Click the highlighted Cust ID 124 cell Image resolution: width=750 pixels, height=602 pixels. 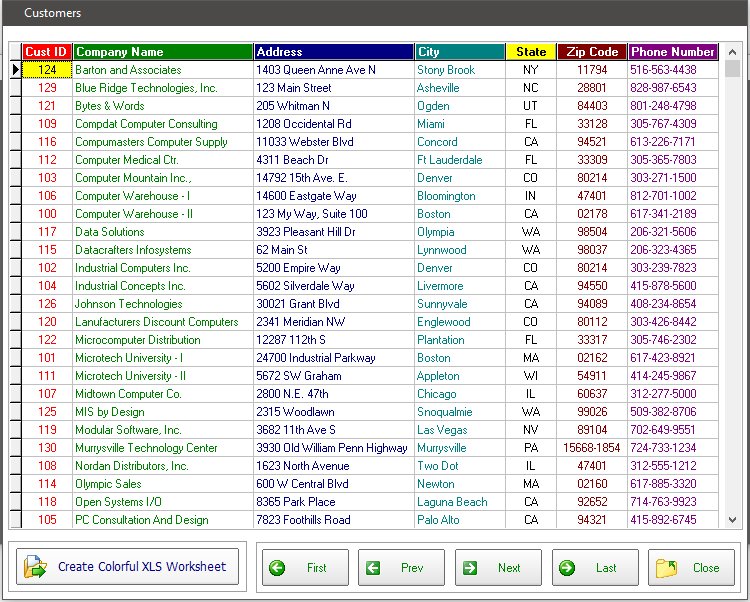tap(47, 70)
